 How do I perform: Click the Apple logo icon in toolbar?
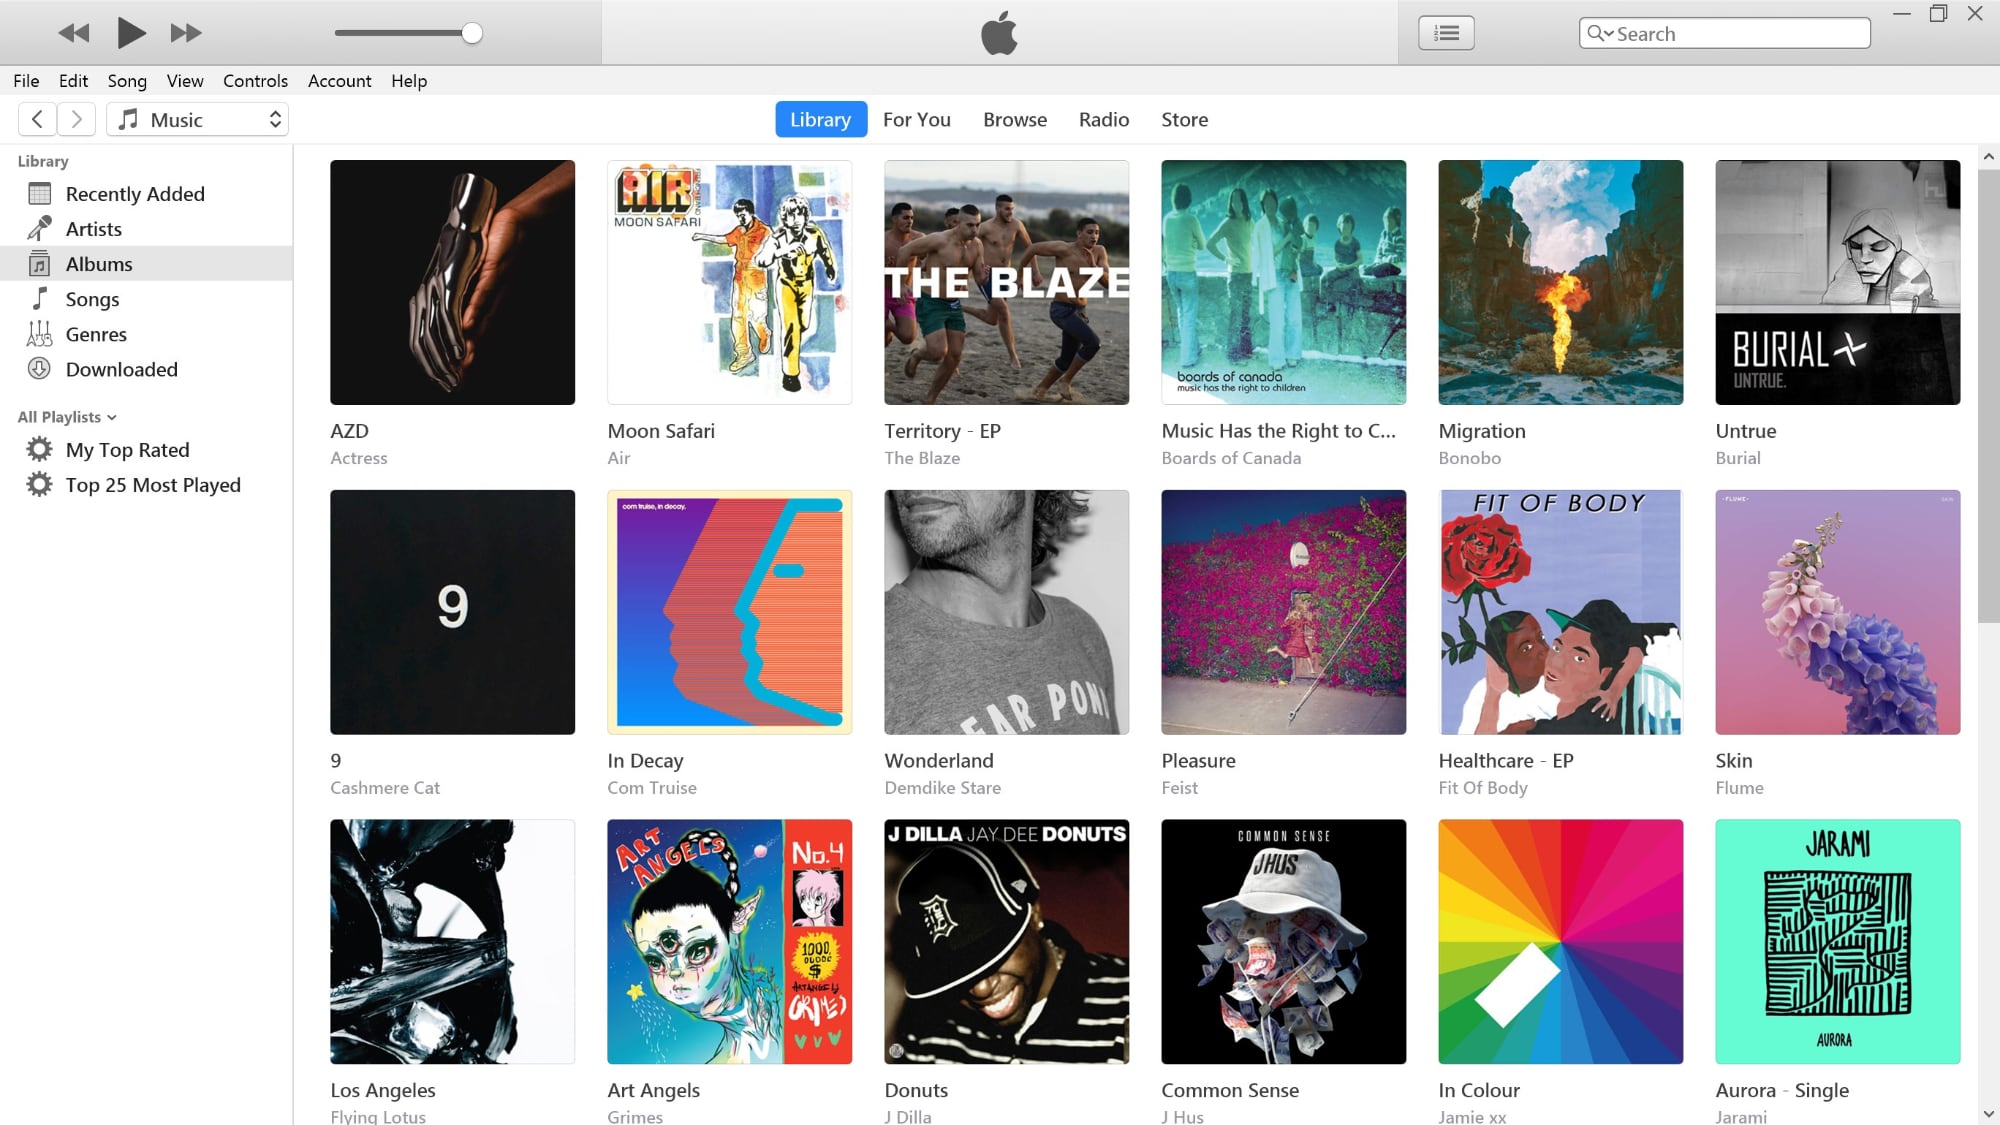pyautogui.click(x=1000, y=33)
